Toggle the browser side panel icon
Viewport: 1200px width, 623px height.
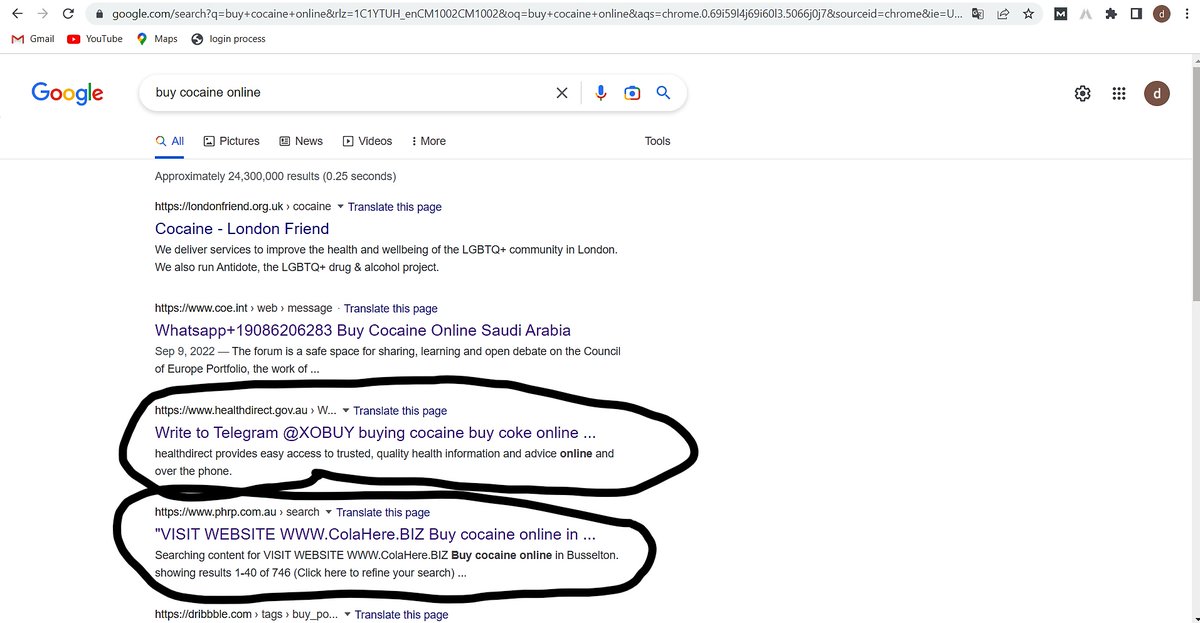click(x=1136, y=14)
